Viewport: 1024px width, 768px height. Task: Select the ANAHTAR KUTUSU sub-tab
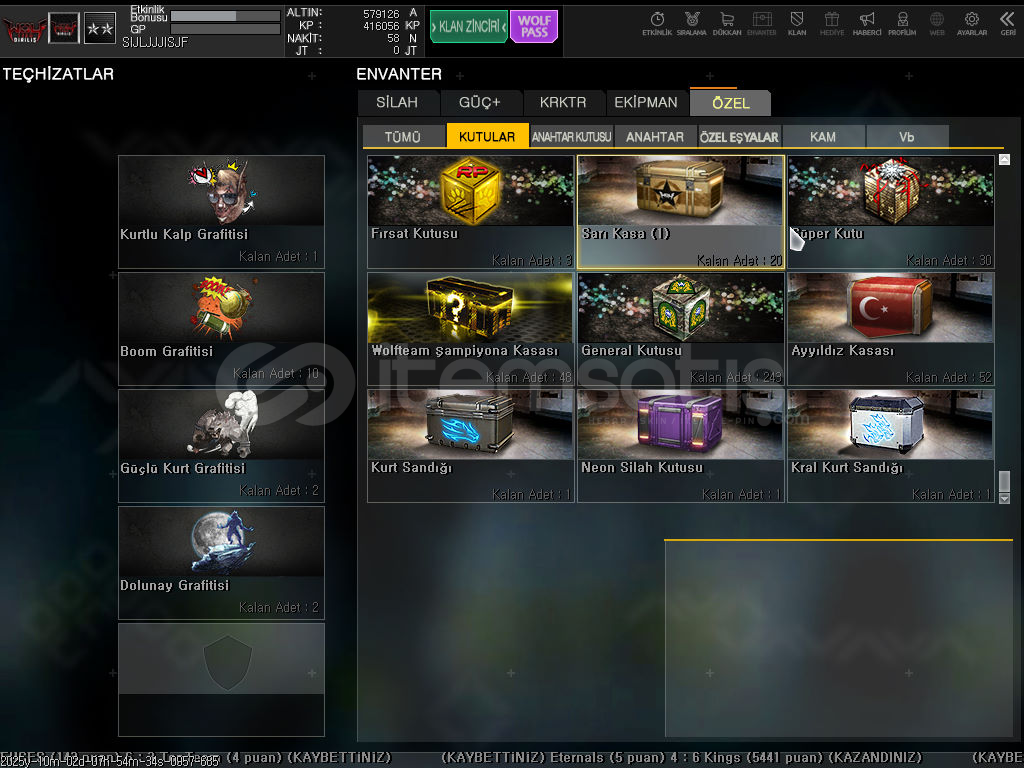(x=571, y=136)
